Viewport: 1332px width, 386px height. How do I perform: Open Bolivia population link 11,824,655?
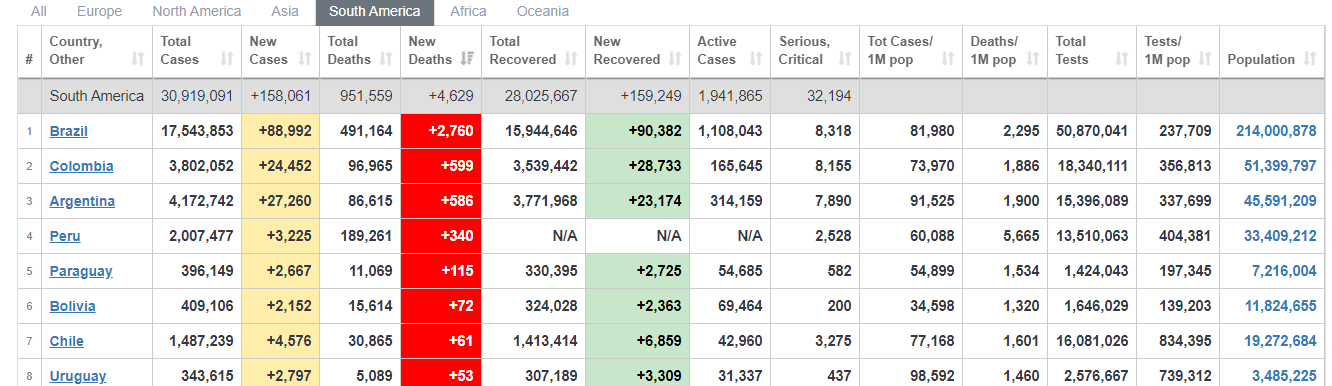pyautogui.click(x=1280, y=306)
